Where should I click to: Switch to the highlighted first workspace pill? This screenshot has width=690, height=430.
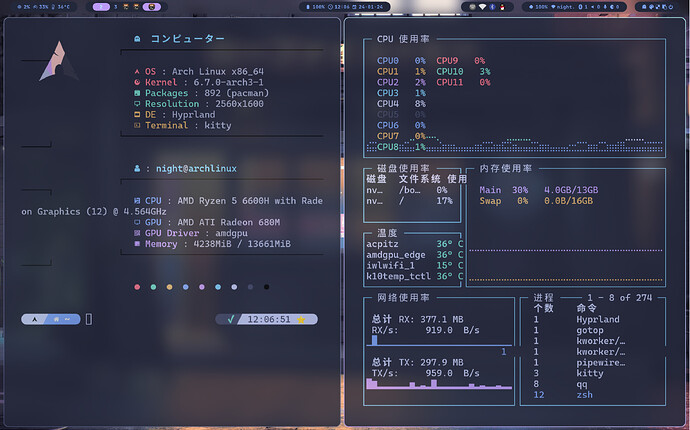pos(101,7)
